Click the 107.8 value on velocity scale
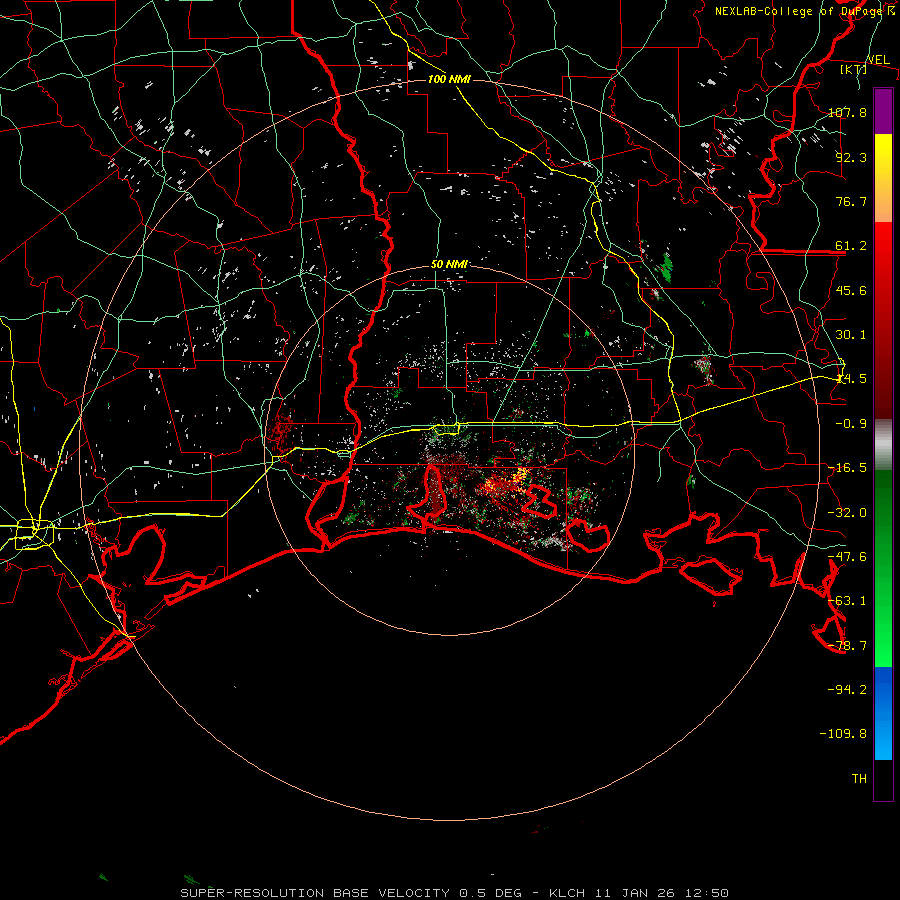Viewport: 900px width, 900px height. pos(848,112)
